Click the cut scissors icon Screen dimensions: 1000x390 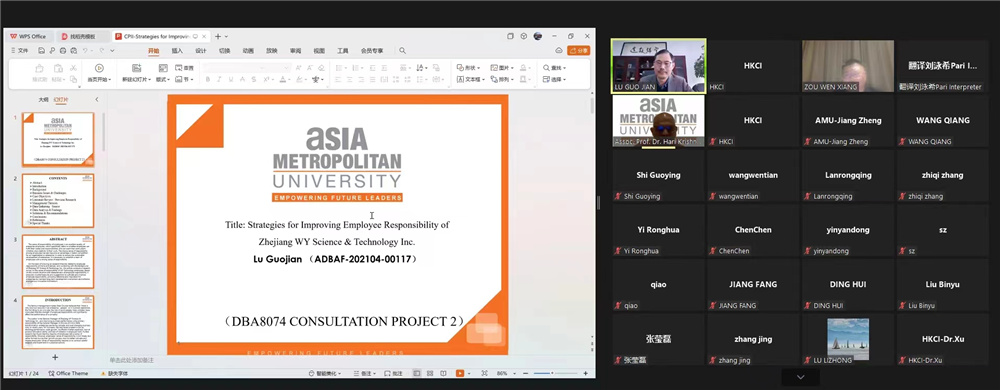73,68
